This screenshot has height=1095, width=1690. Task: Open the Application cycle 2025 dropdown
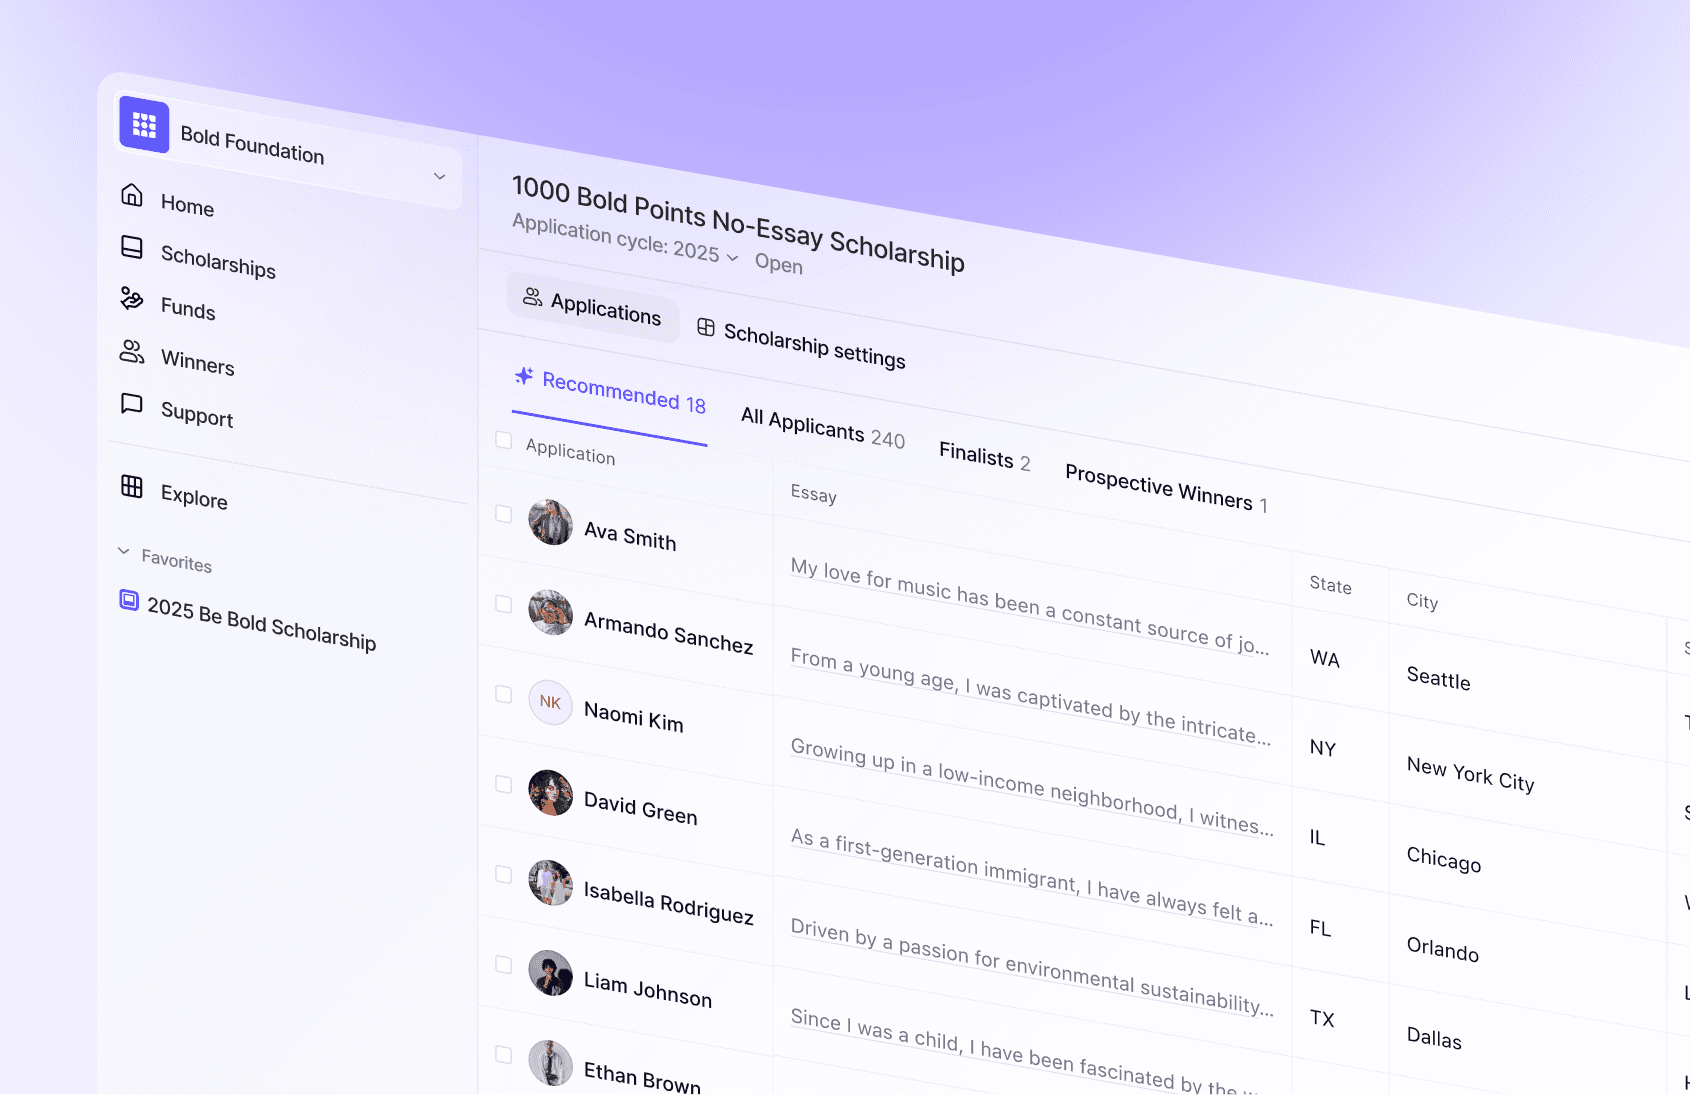626,239
